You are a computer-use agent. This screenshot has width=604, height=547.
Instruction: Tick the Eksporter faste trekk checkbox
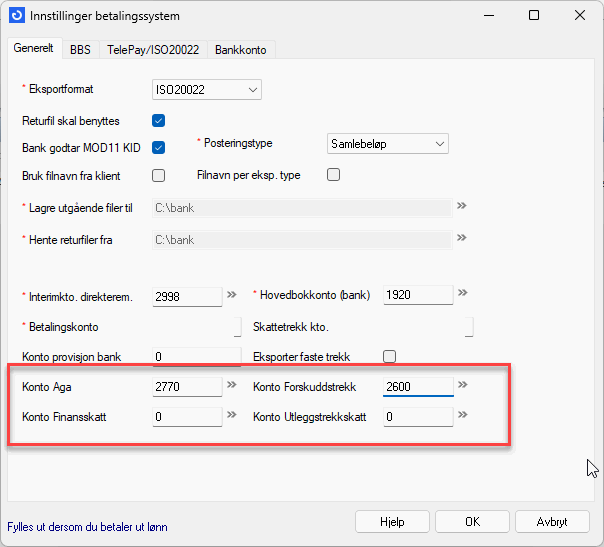(390, 356)
